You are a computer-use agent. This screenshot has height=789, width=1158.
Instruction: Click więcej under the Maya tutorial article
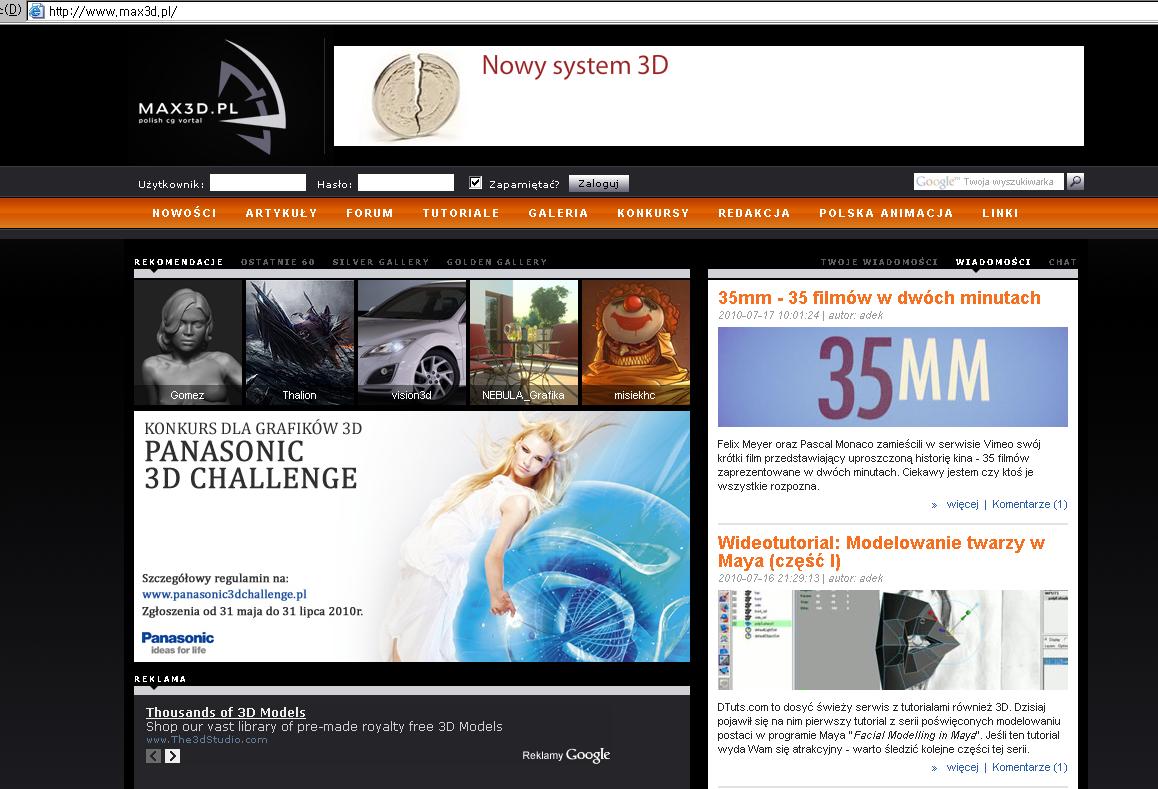(962, 767)
